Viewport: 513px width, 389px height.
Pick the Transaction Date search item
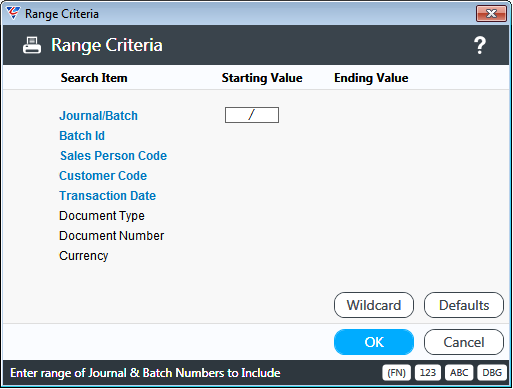(107, 196)
